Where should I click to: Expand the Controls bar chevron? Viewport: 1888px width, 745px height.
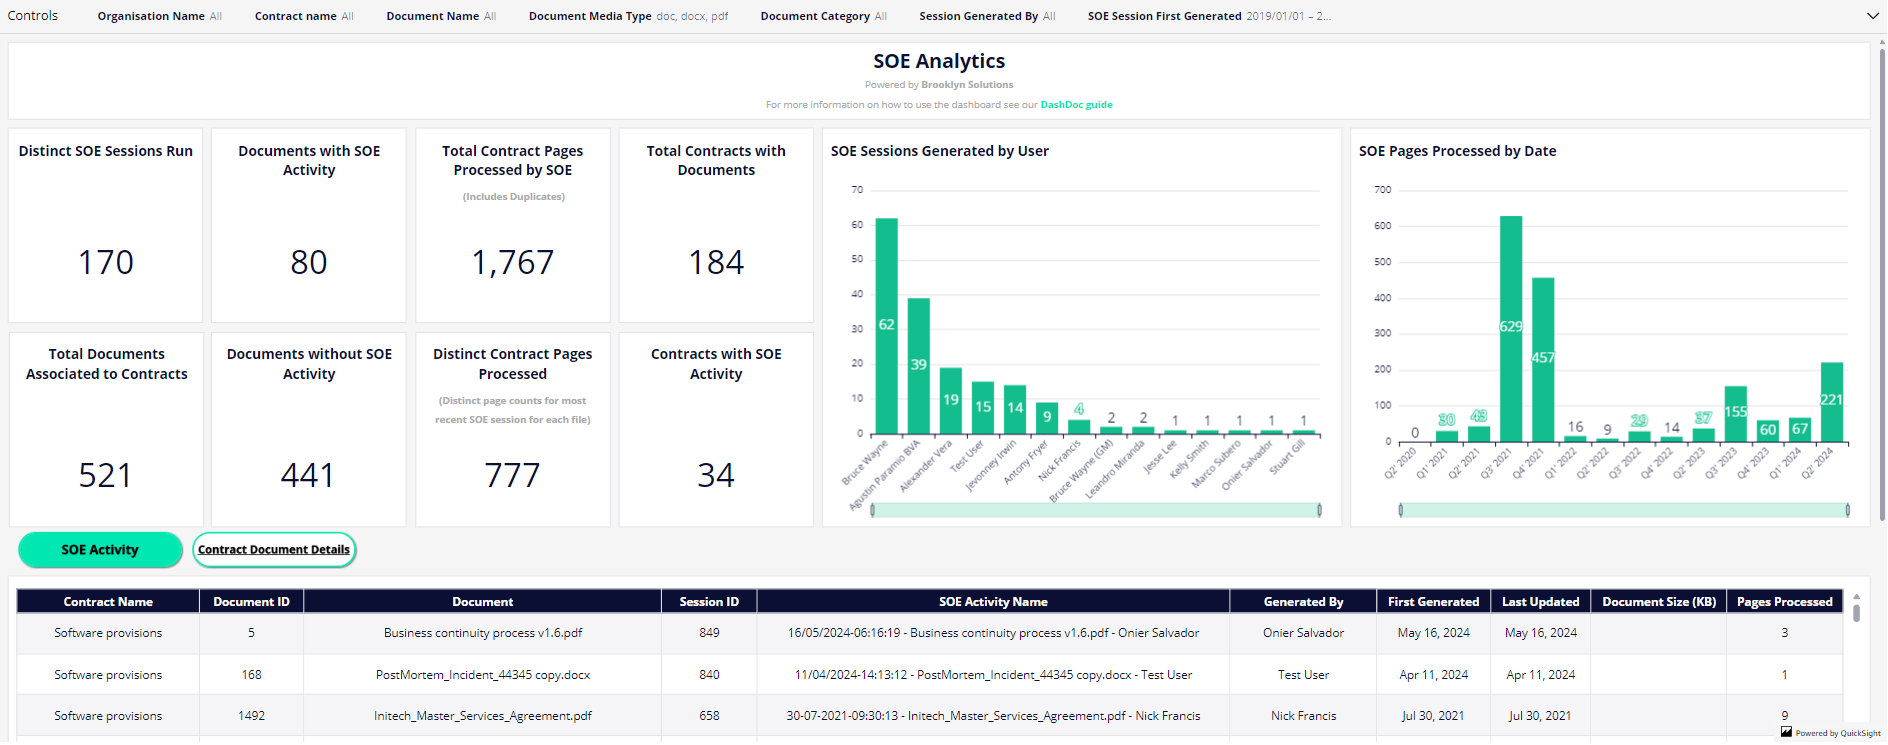[x=1872, y=16]
